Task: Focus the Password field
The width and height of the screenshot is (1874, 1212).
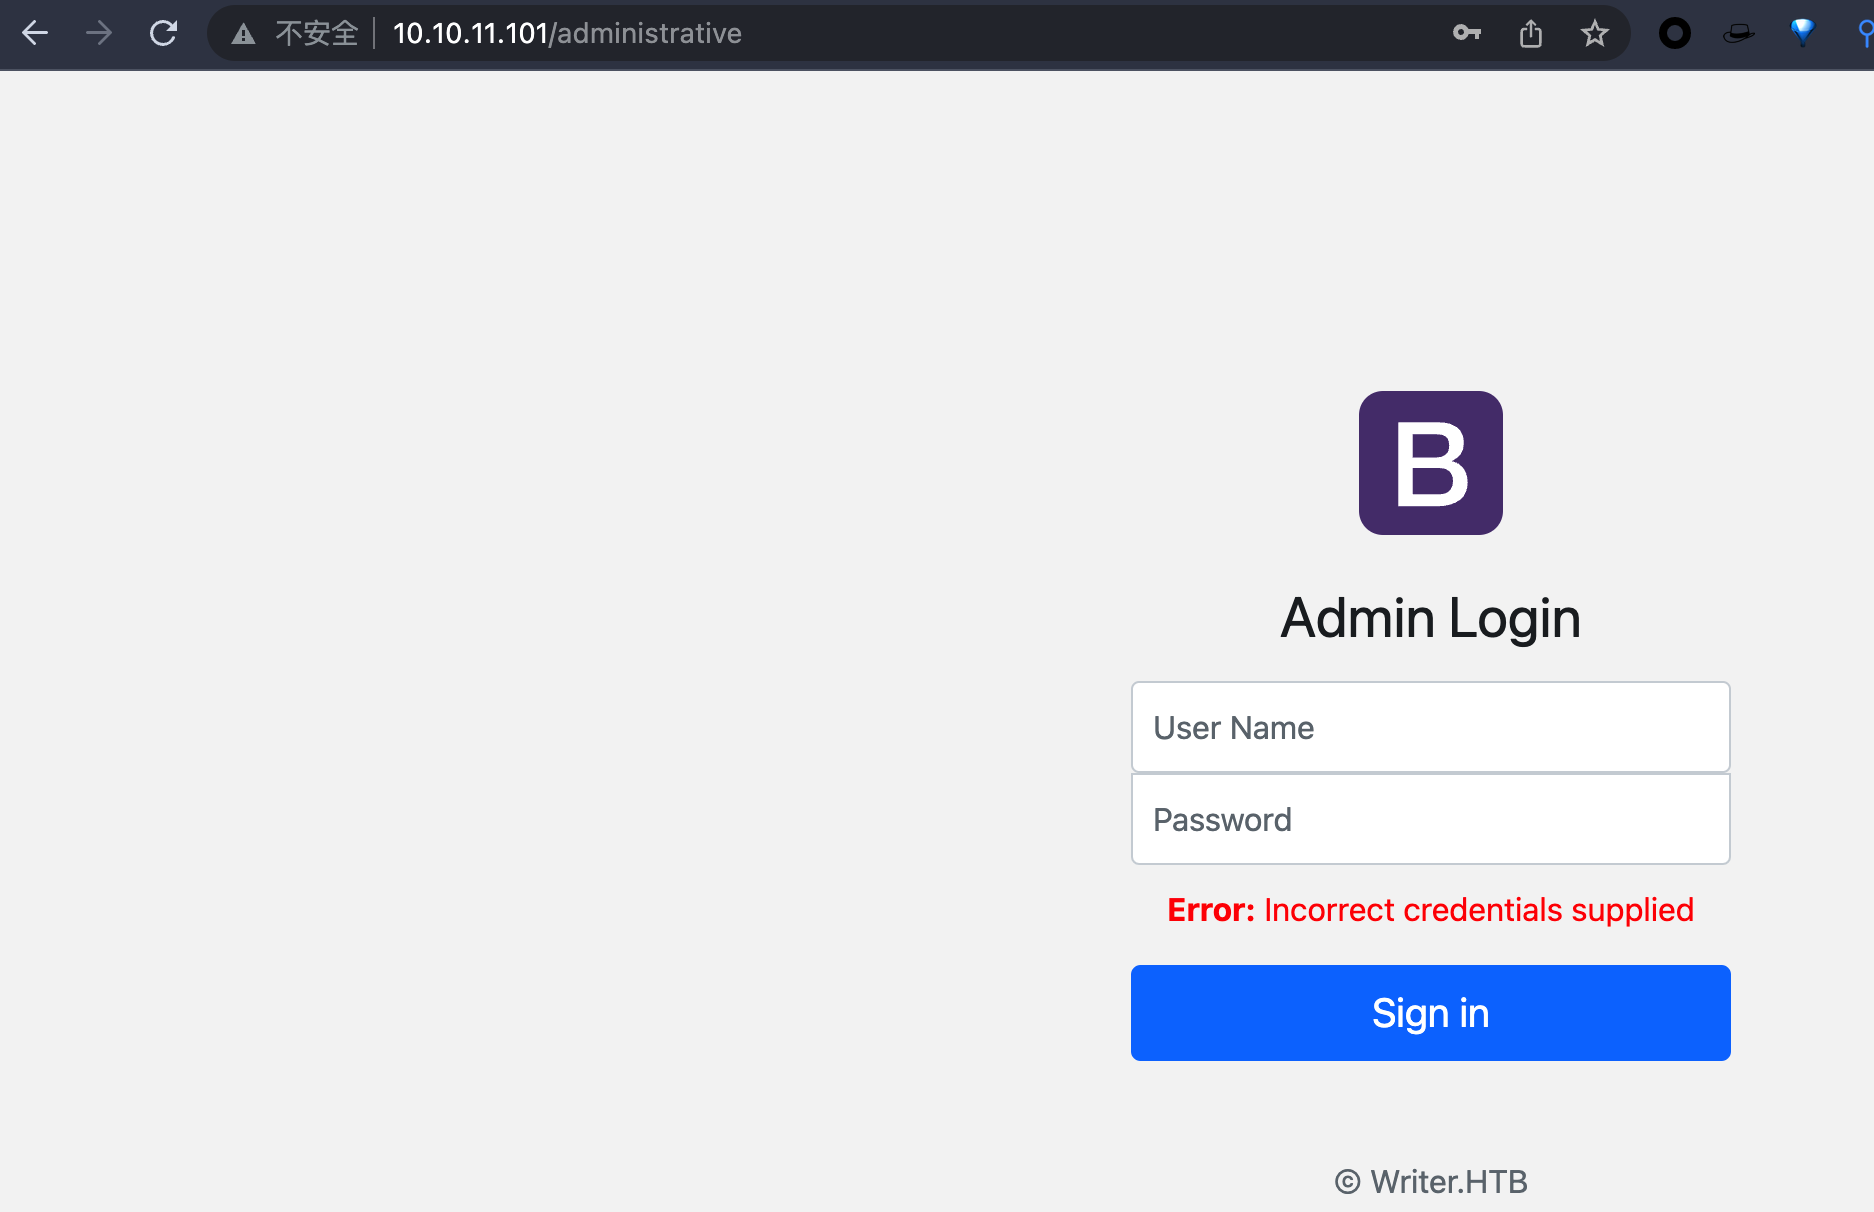Action: pyautogui.click(x=1431, y=819)
